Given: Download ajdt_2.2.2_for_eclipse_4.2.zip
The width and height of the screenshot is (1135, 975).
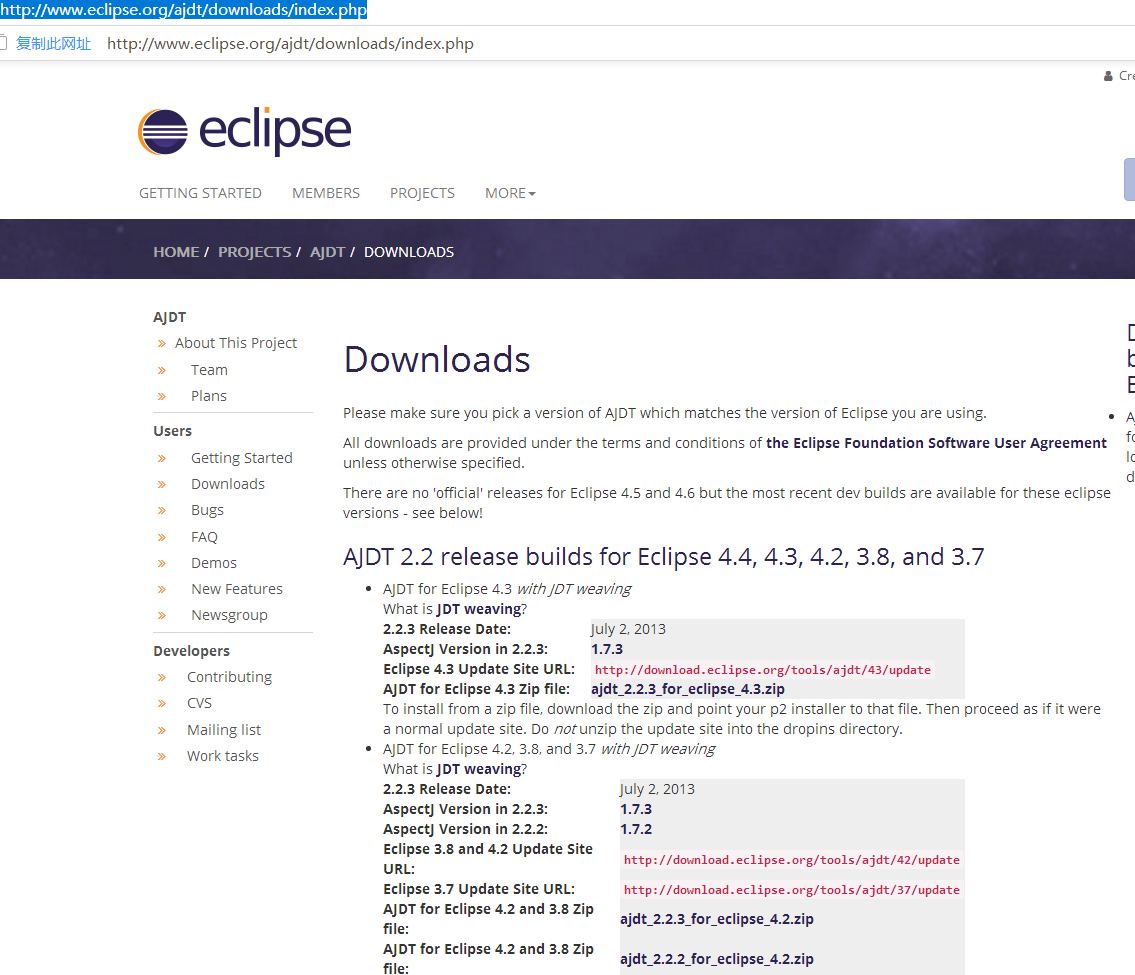Looking at the screenshot, I should [x=717, y=959].
